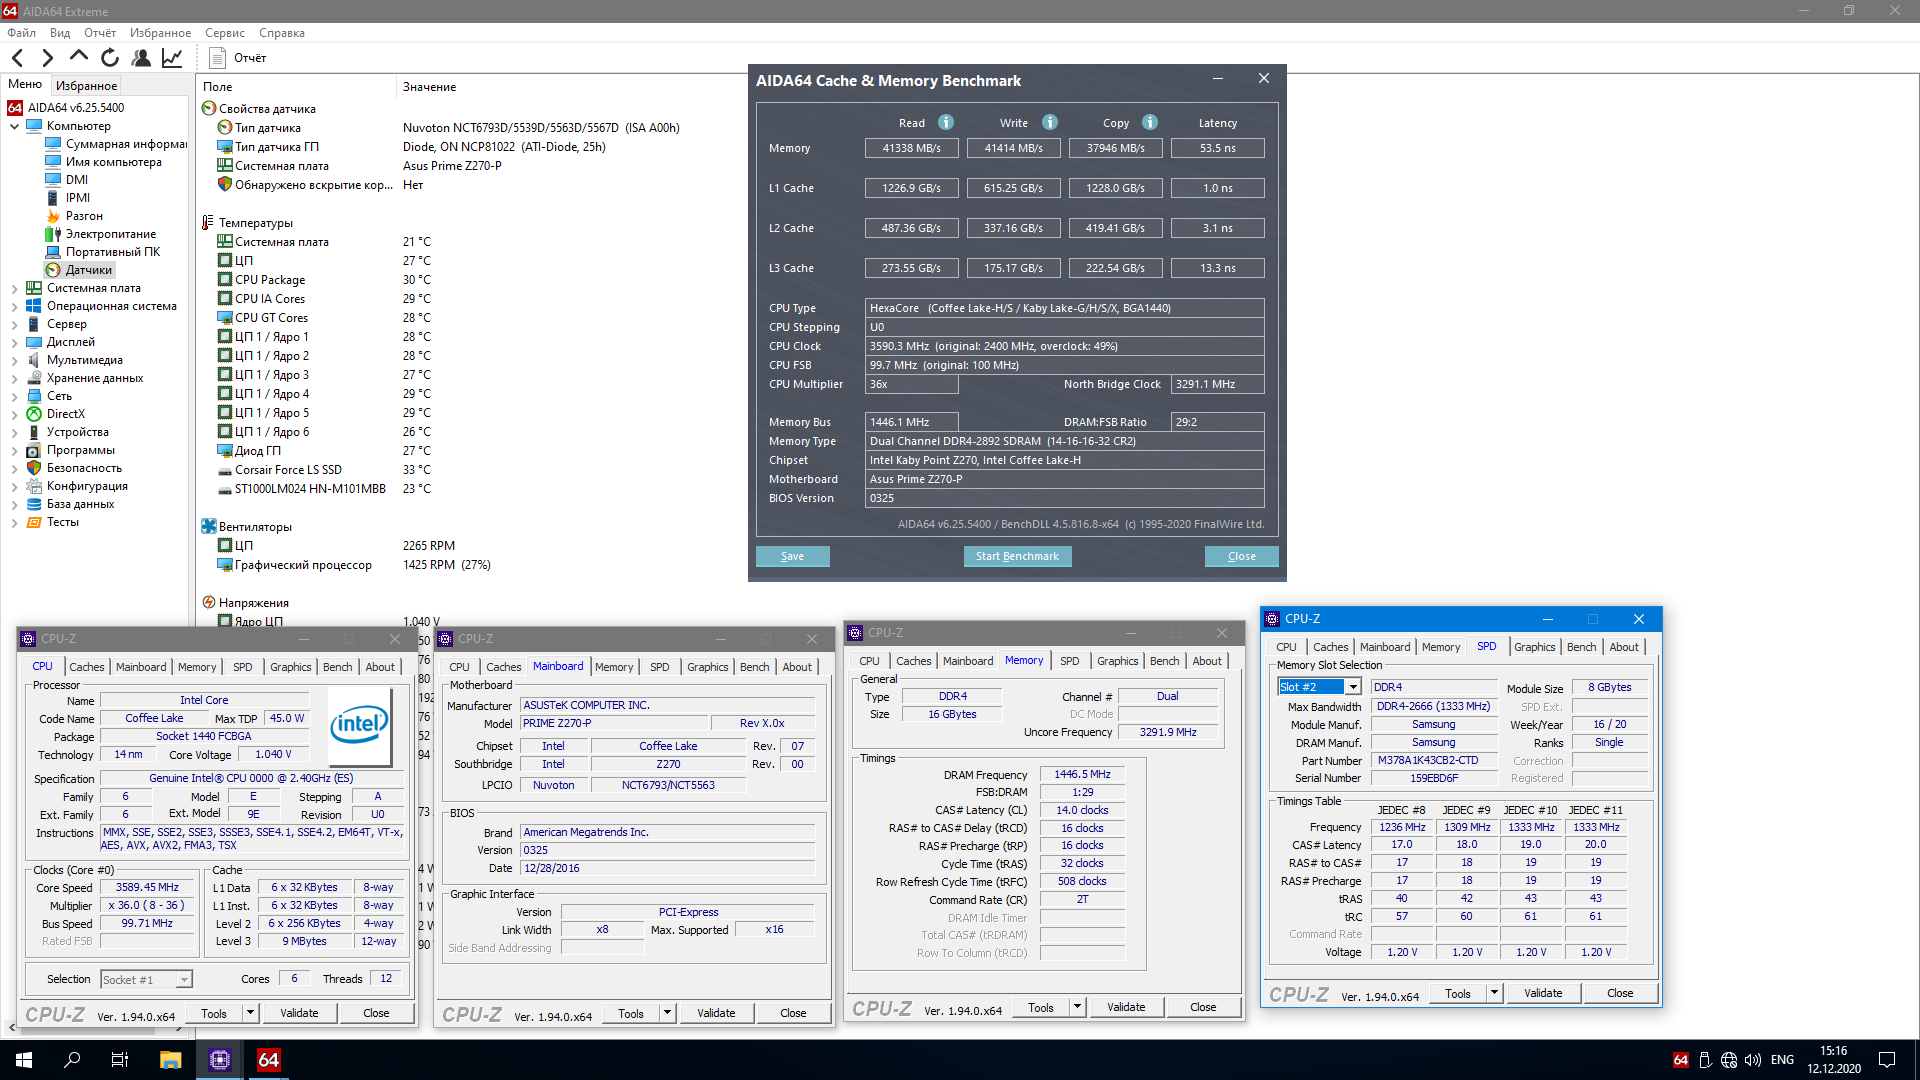Image resolution: width=1920 pixels, height=1080 pixels.
Task: Click Start Benchmark button
Action: click(x=1017, y=556)
